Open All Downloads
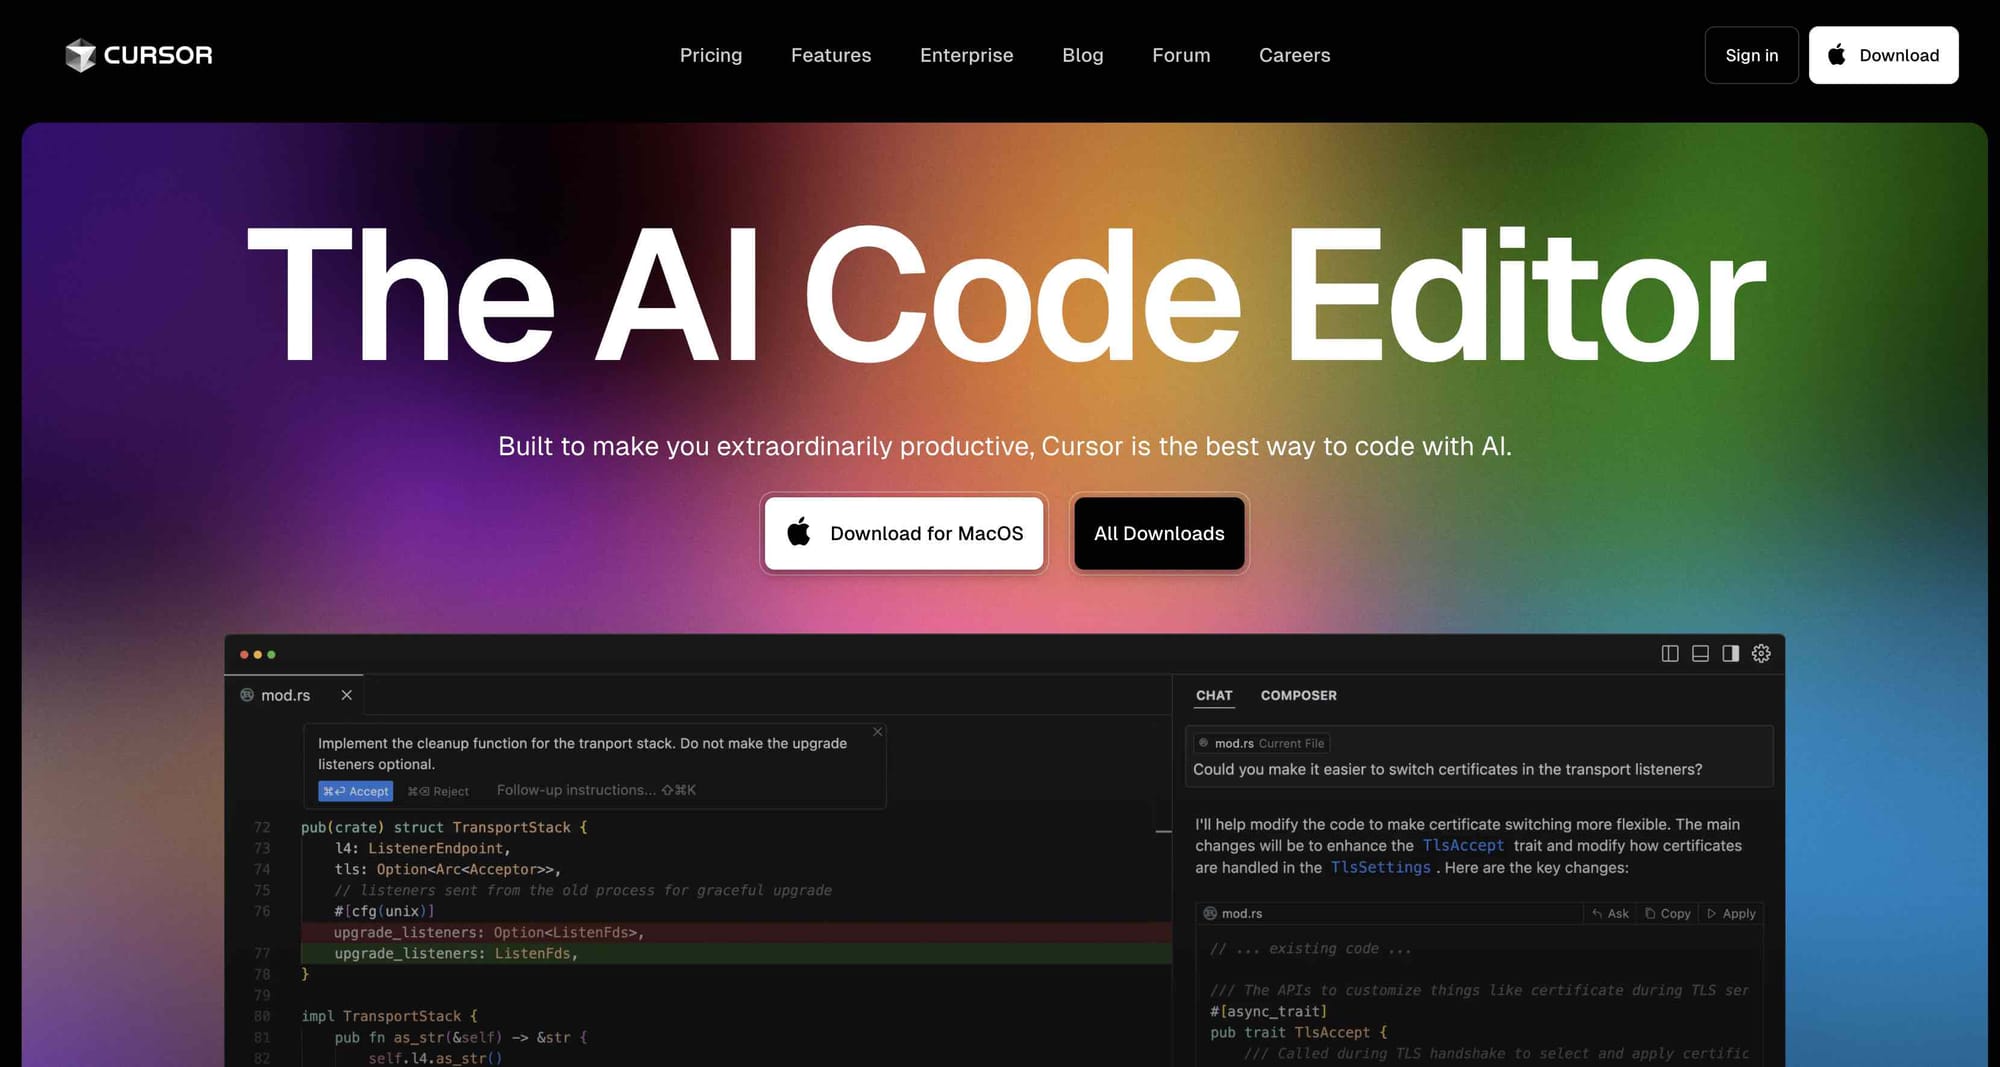 tap(1159, 533)
